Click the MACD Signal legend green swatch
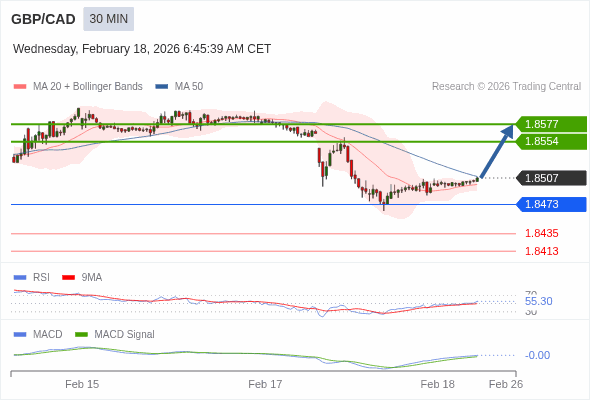Viewport: 590px width, 400px height. point(81,335)
